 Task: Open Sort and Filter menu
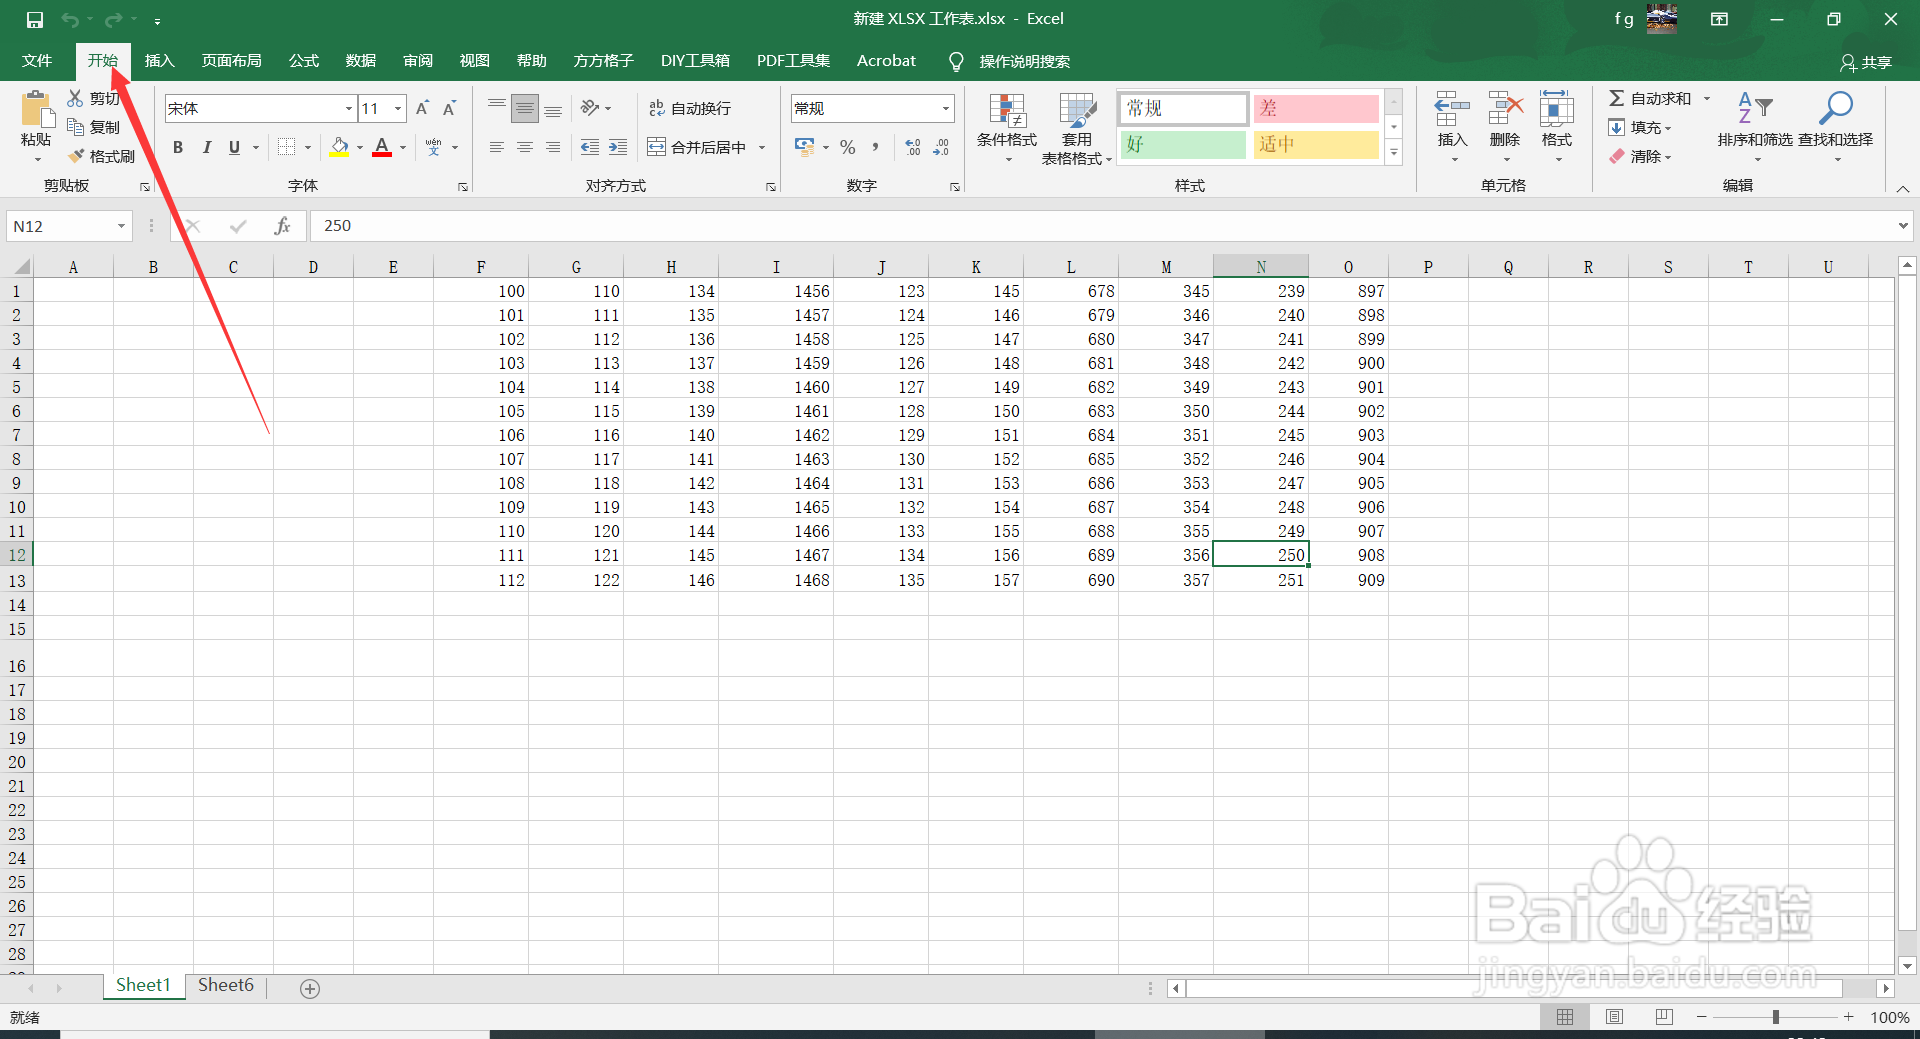[1755, 128]
